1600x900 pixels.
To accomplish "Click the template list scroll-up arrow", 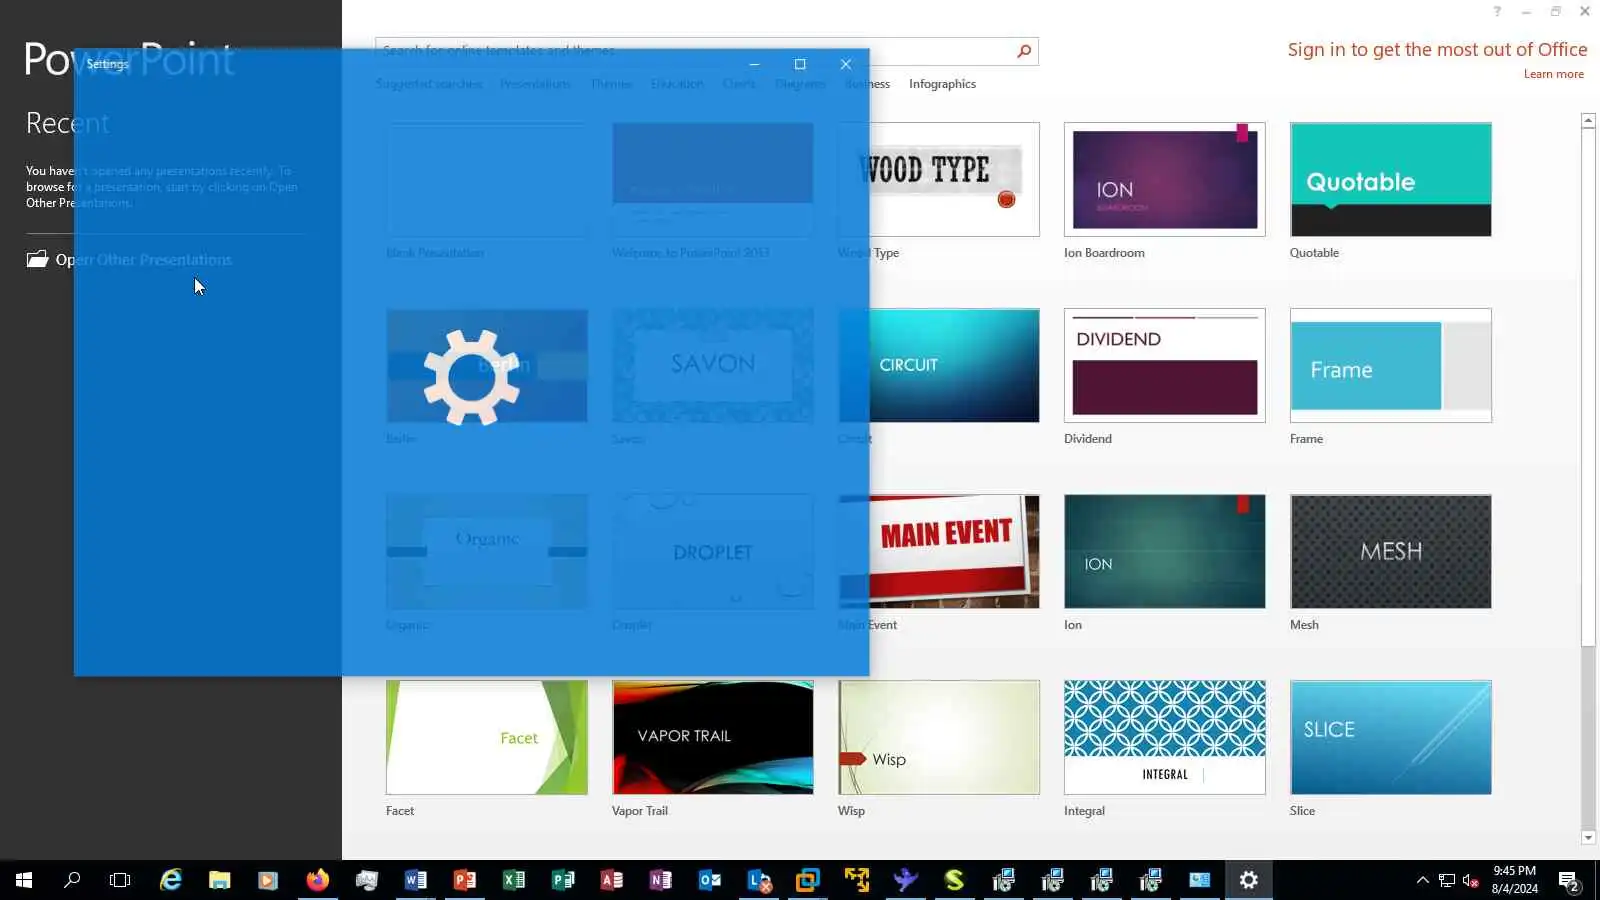I will click(x=1588, y=120).
